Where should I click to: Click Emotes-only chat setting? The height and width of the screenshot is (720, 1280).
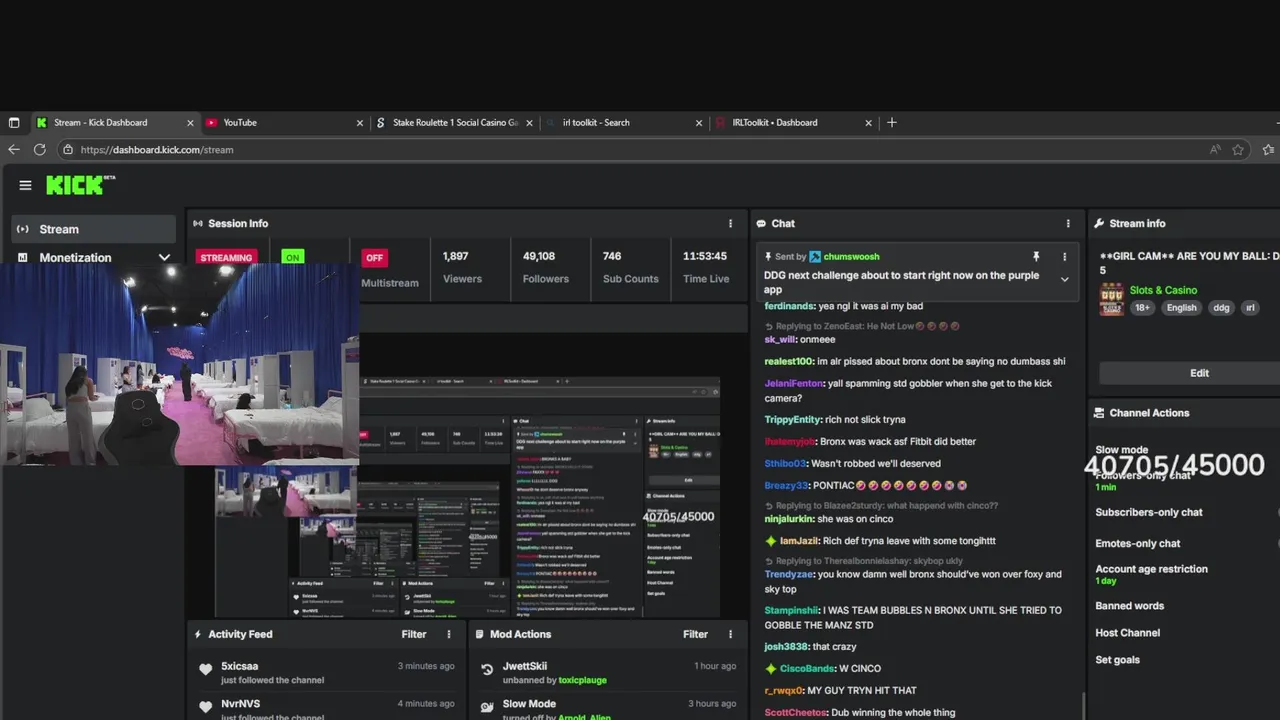pyautogui.click(x=1138, y=543)
